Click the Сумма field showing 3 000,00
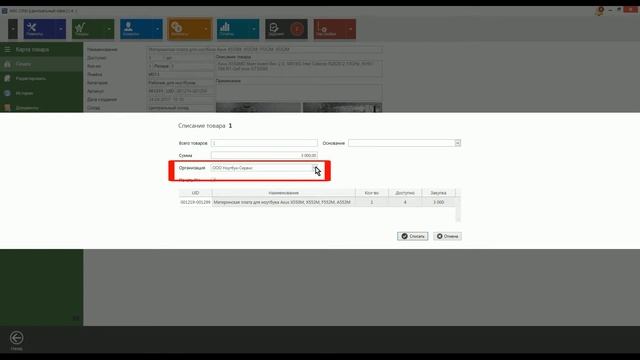 (264, 155)
